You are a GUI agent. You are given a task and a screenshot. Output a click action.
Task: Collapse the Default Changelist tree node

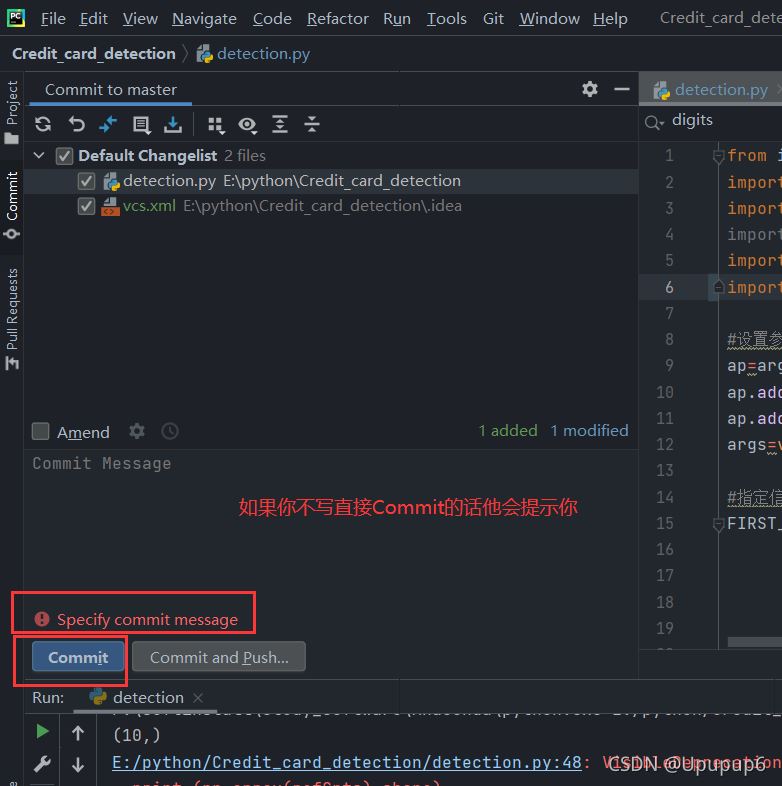(x=40, y=156)
